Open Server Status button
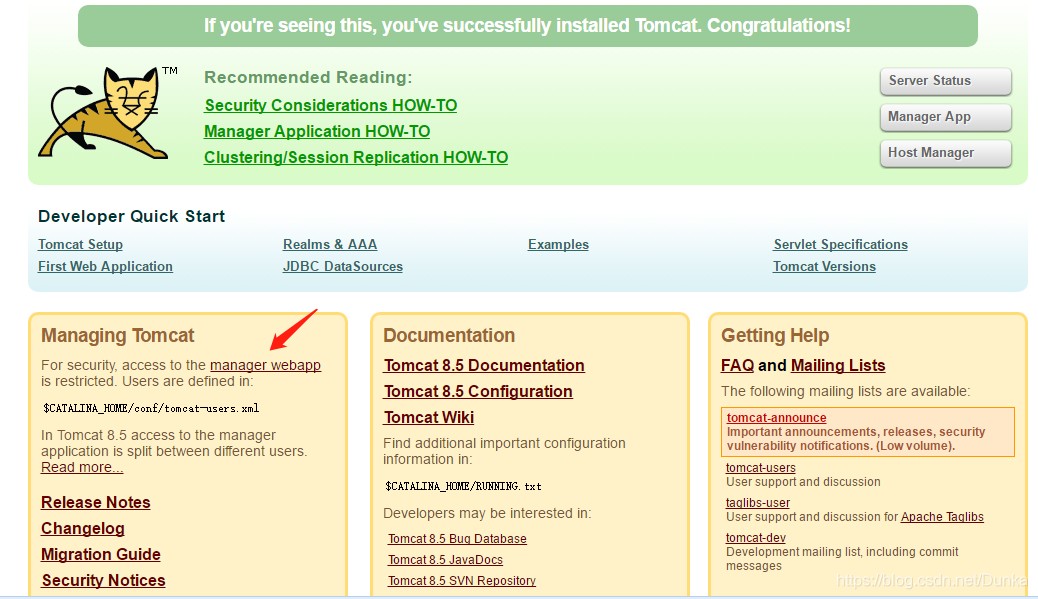 tap(945, 81)
